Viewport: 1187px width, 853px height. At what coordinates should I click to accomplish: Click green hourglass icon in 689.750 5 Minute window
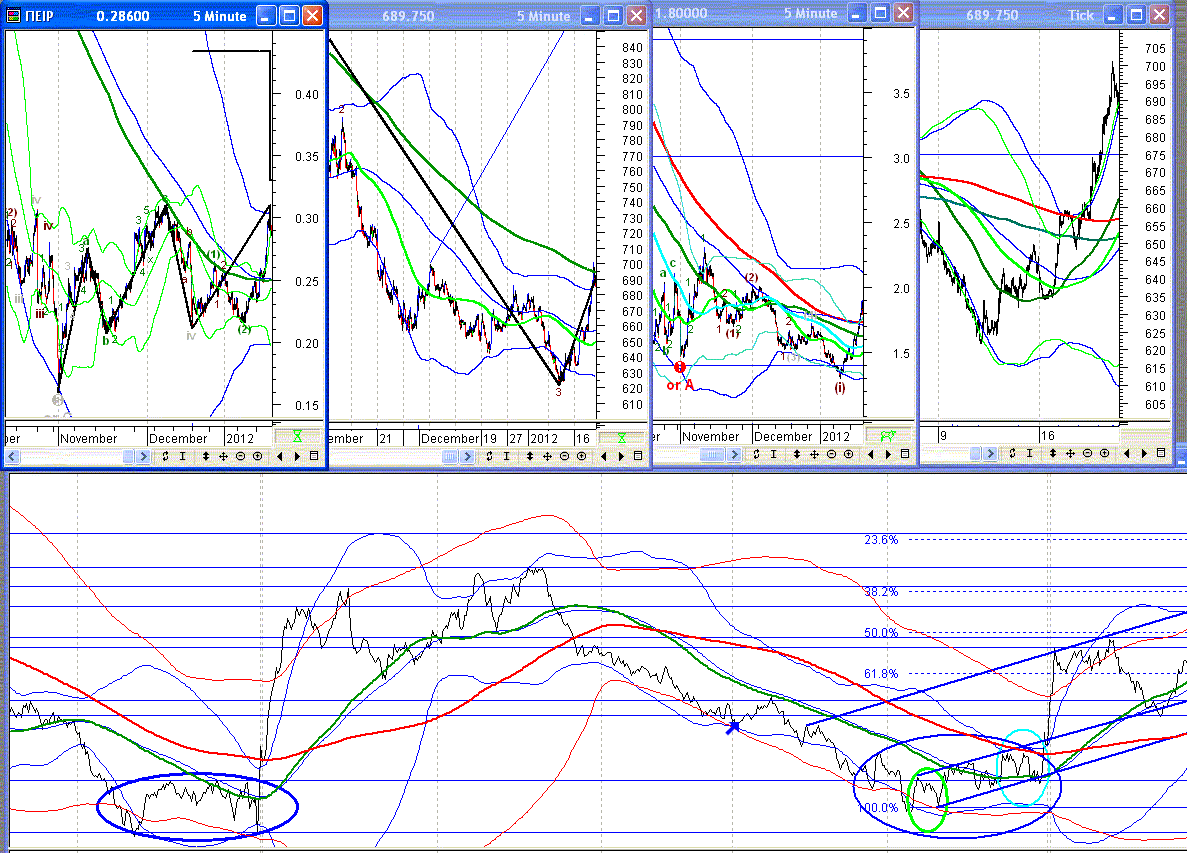[x=622, y=438]
